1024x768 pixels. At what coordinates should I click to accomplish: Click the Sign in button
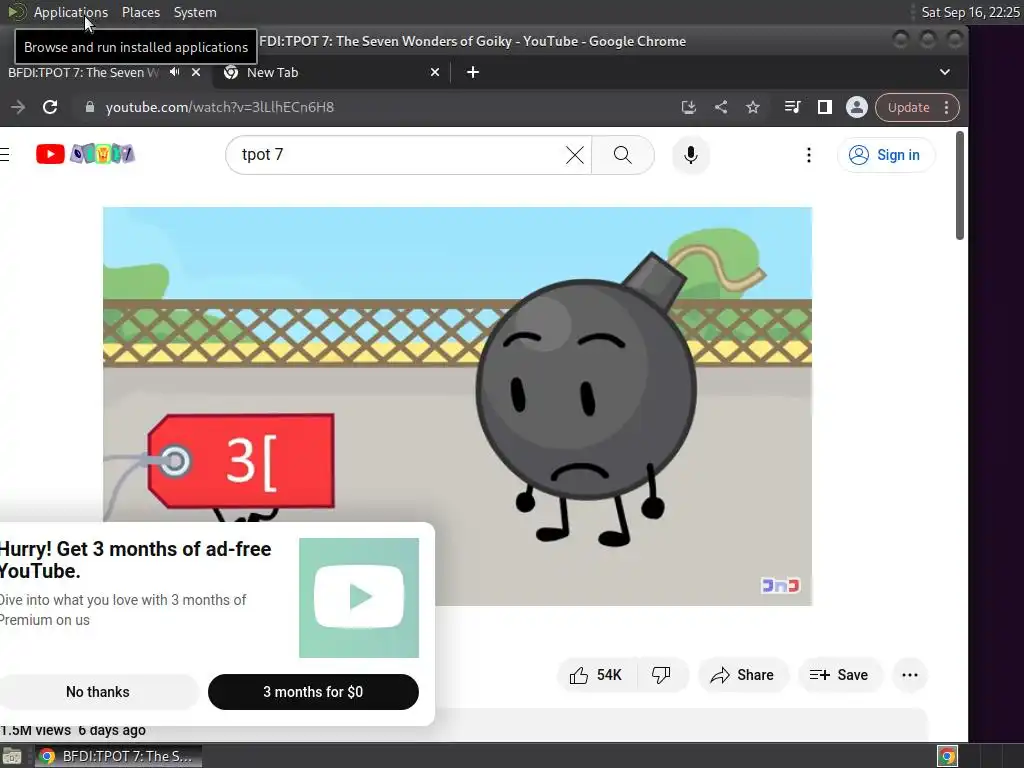886,155
